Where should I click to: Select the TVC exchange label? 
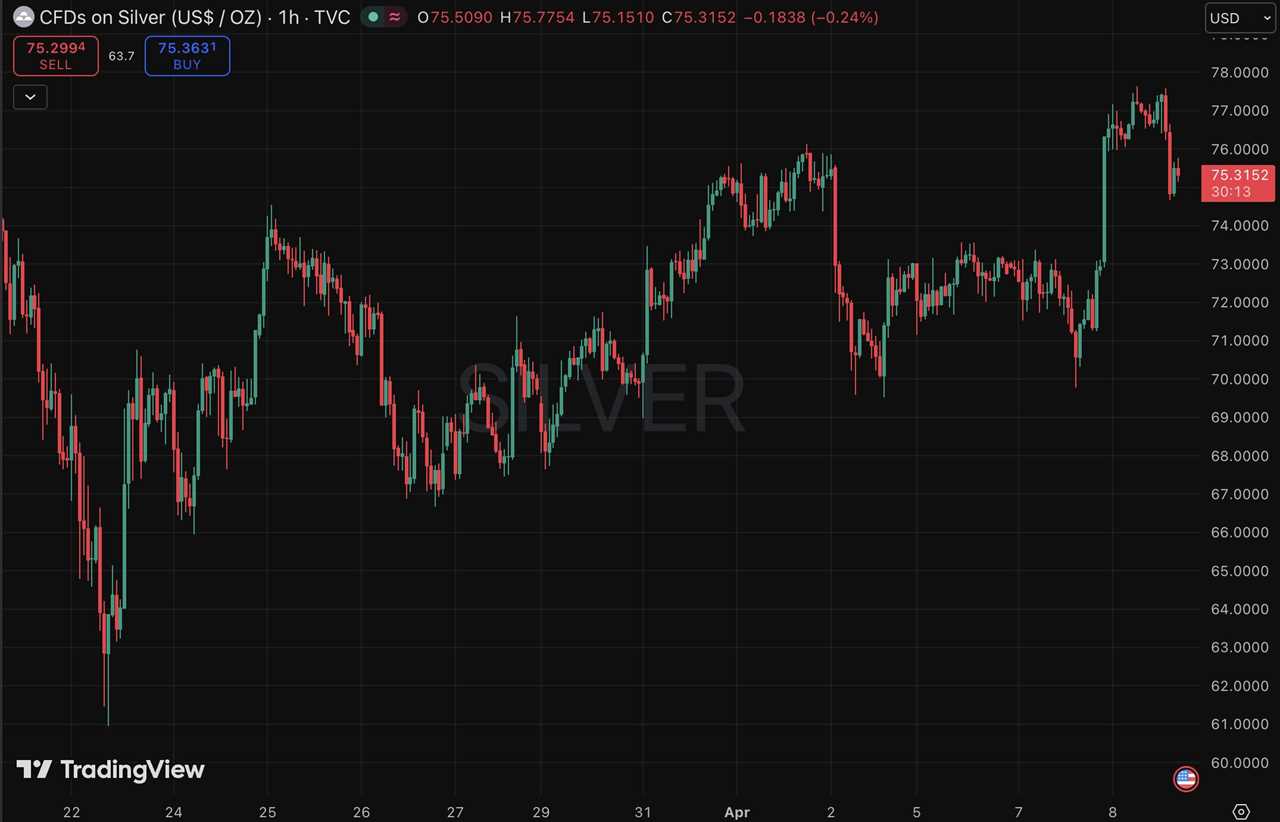tap(331, 17)
